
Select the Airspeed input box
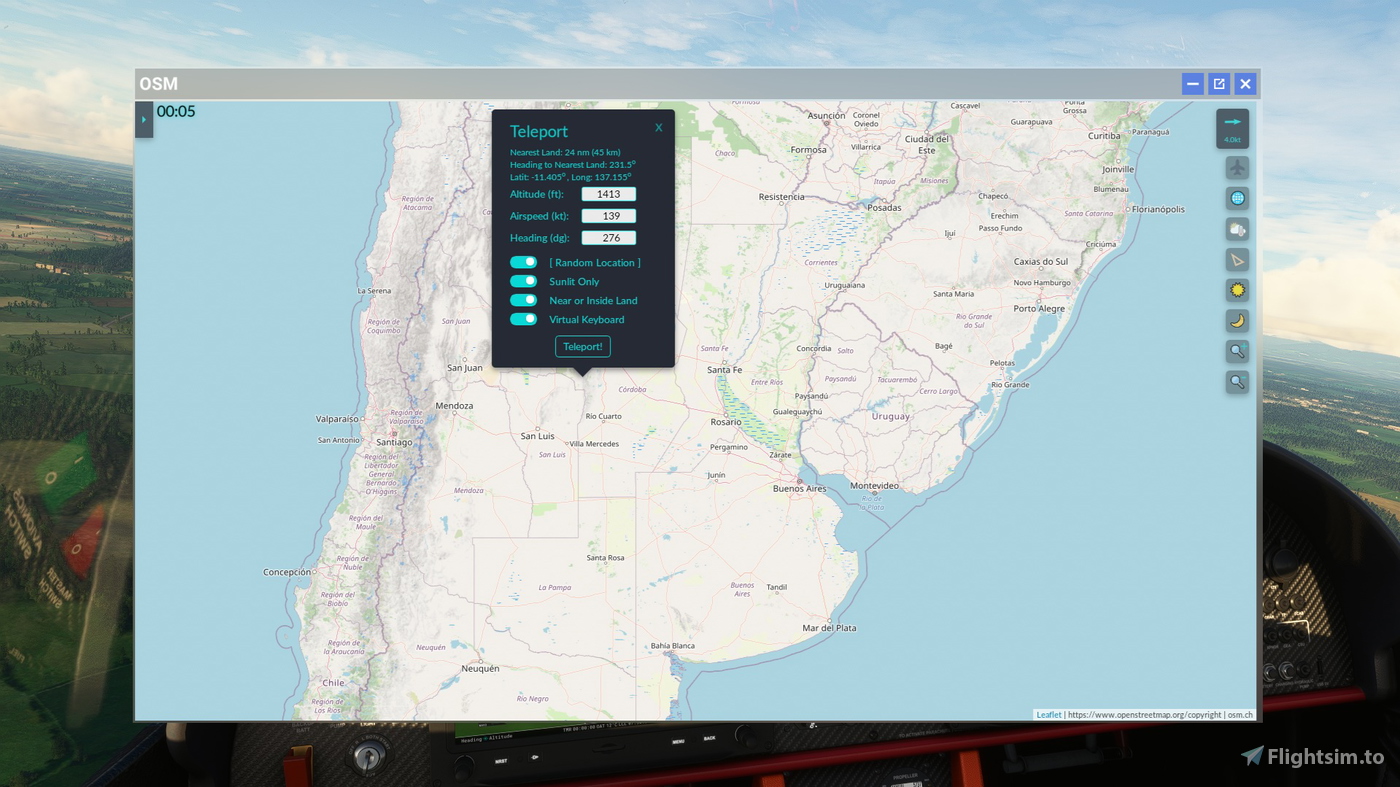coord(608,215)
